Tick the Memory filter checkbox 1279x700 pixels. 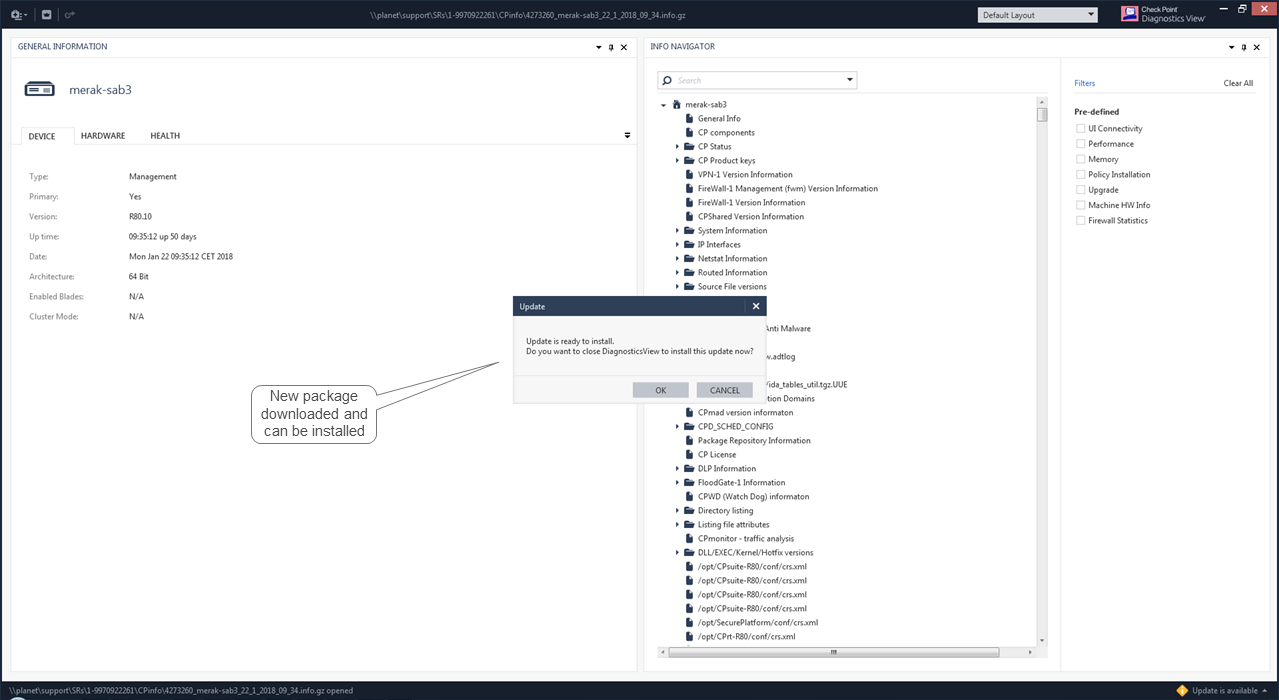(1080, 159)
